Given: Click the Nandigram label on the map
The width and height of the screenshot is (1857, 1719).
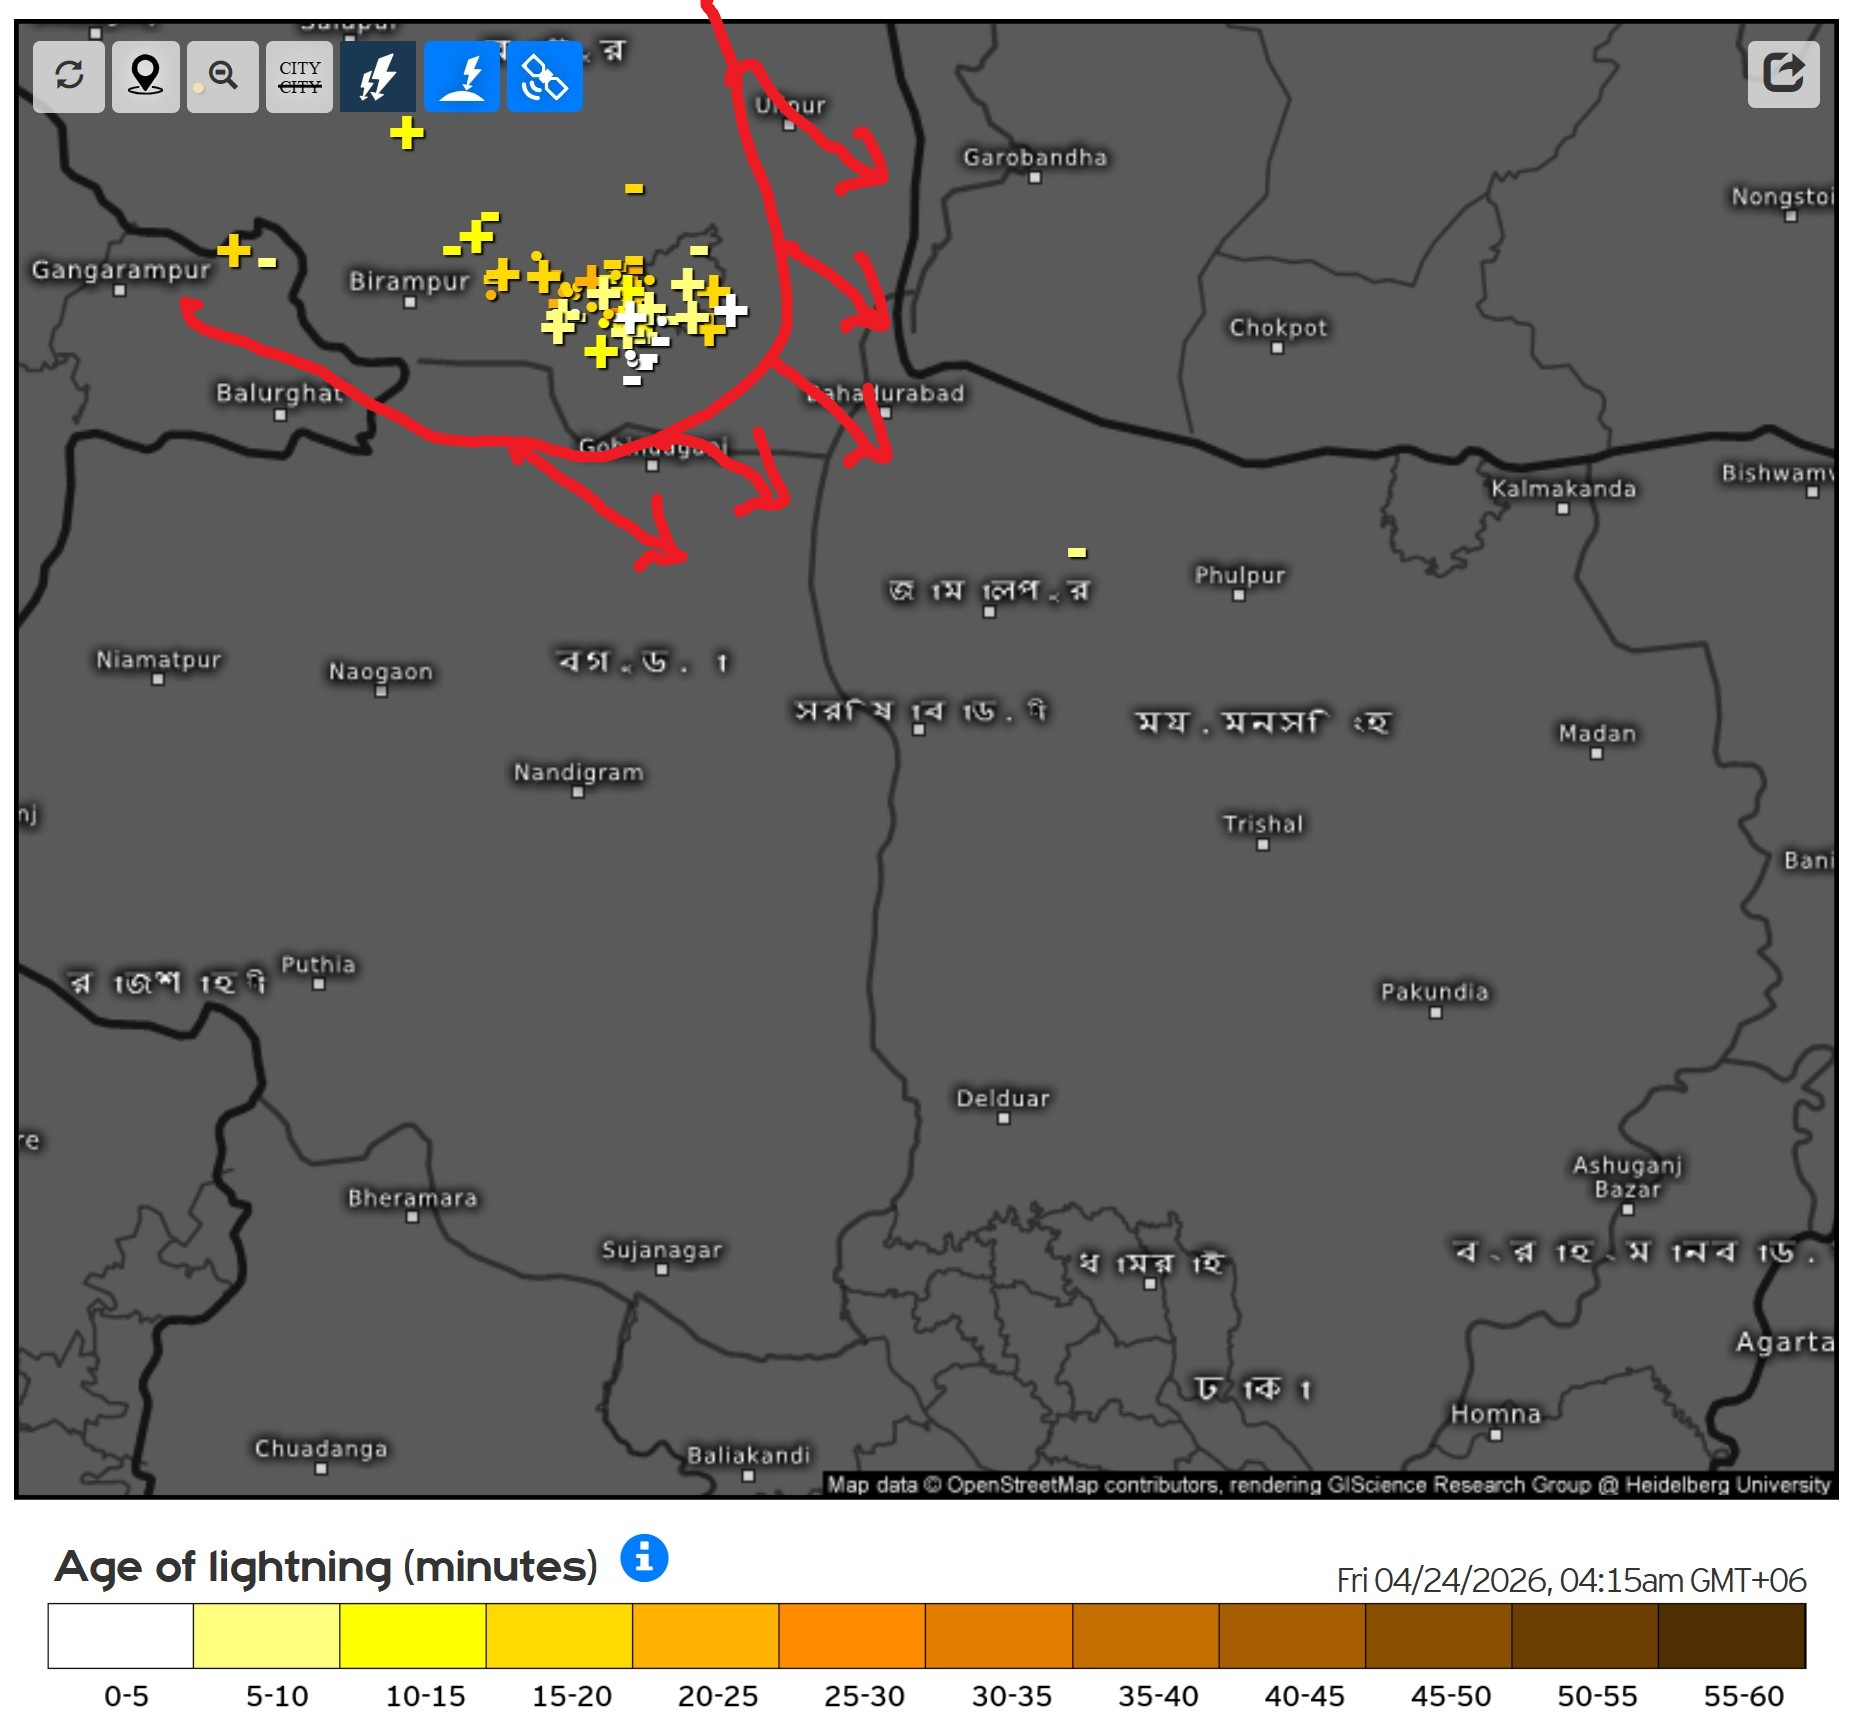Looking at the screenshot, I should (578, 773).
